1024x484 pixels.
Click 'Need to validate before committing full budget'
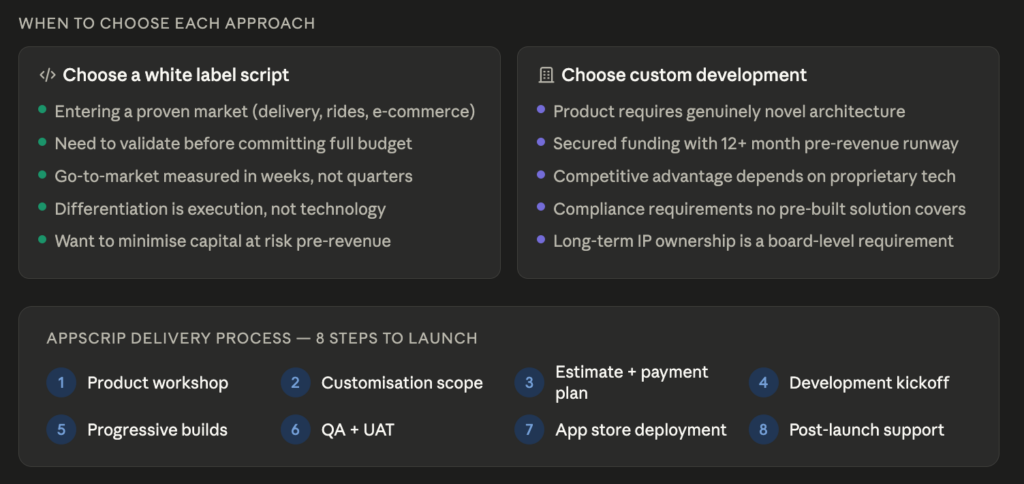pyautogui.click(x=233, y=144)
